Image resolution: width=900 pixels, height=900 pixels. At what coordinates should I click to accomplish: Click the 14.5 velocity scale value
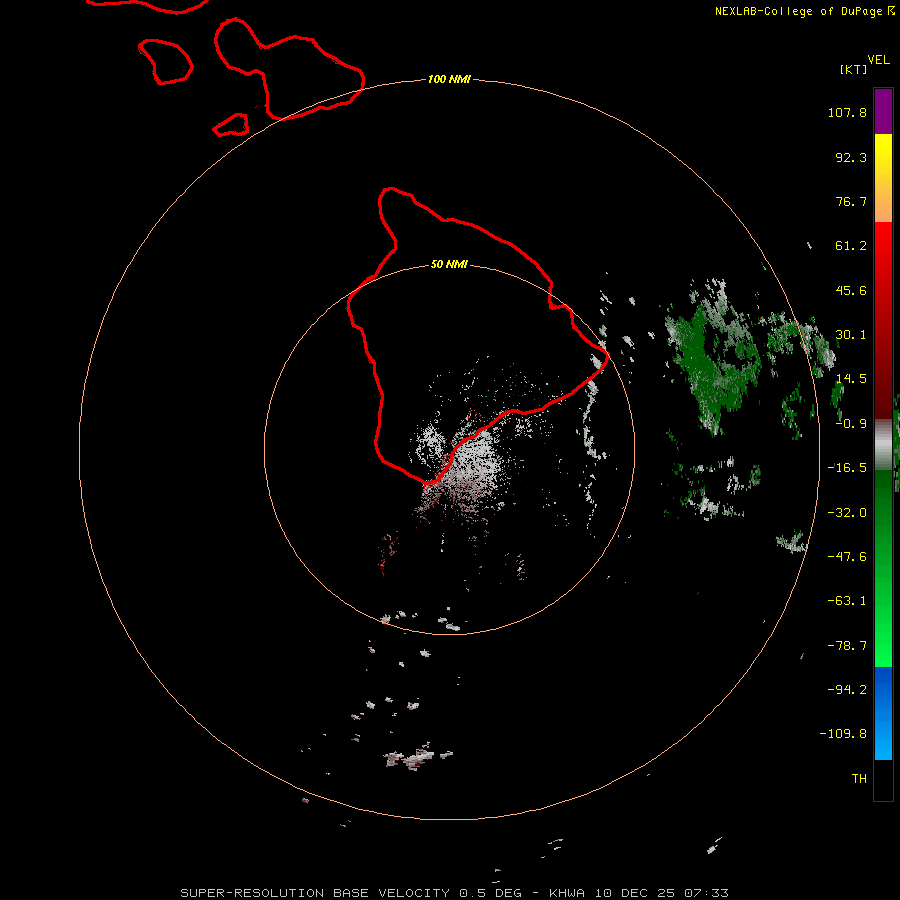(851, 379)
